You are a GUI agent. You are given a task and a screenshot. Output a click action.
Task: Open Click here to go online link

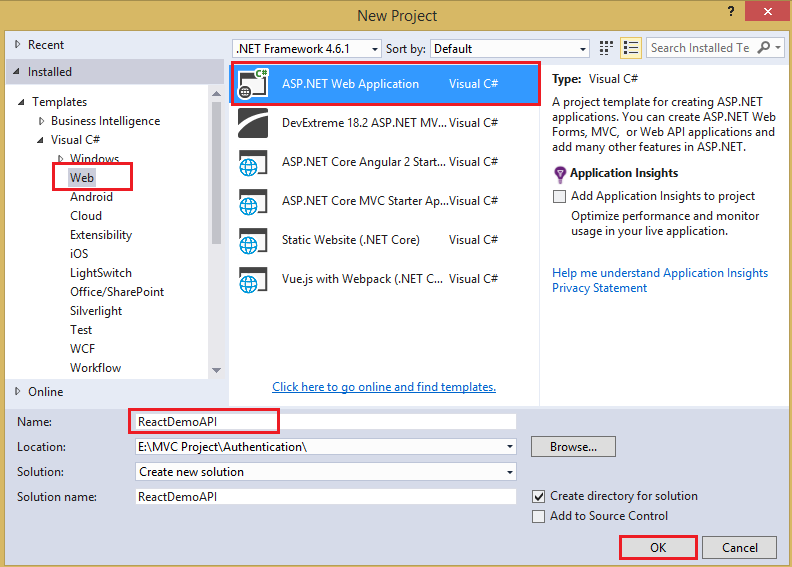[x=384, y=387]
